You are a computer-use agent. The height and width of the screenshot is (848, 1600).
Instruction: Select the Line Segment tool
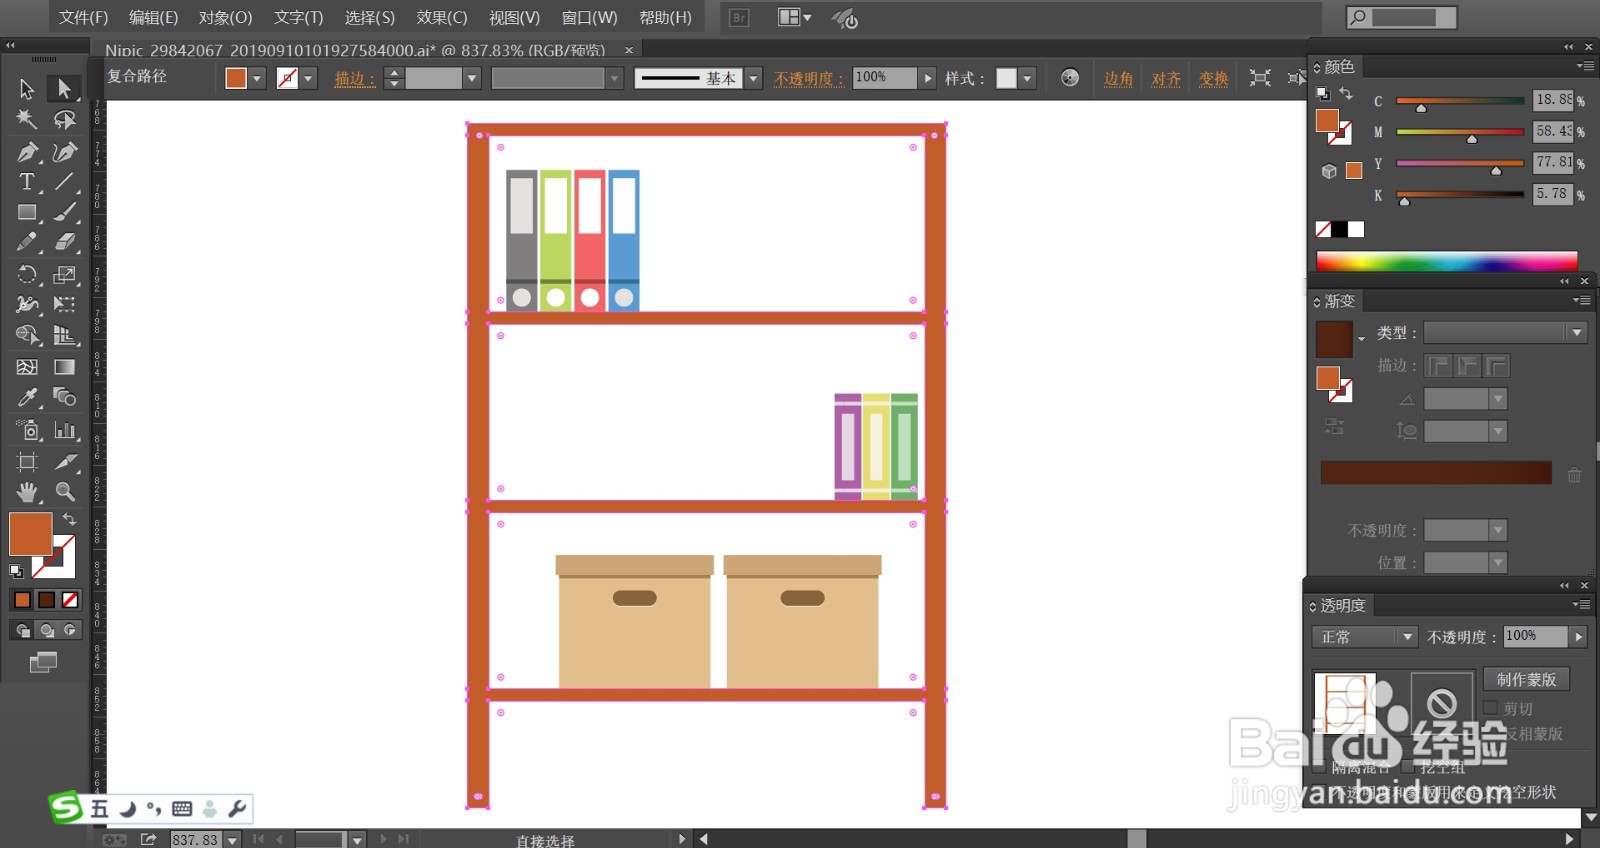tap(65, 182)
